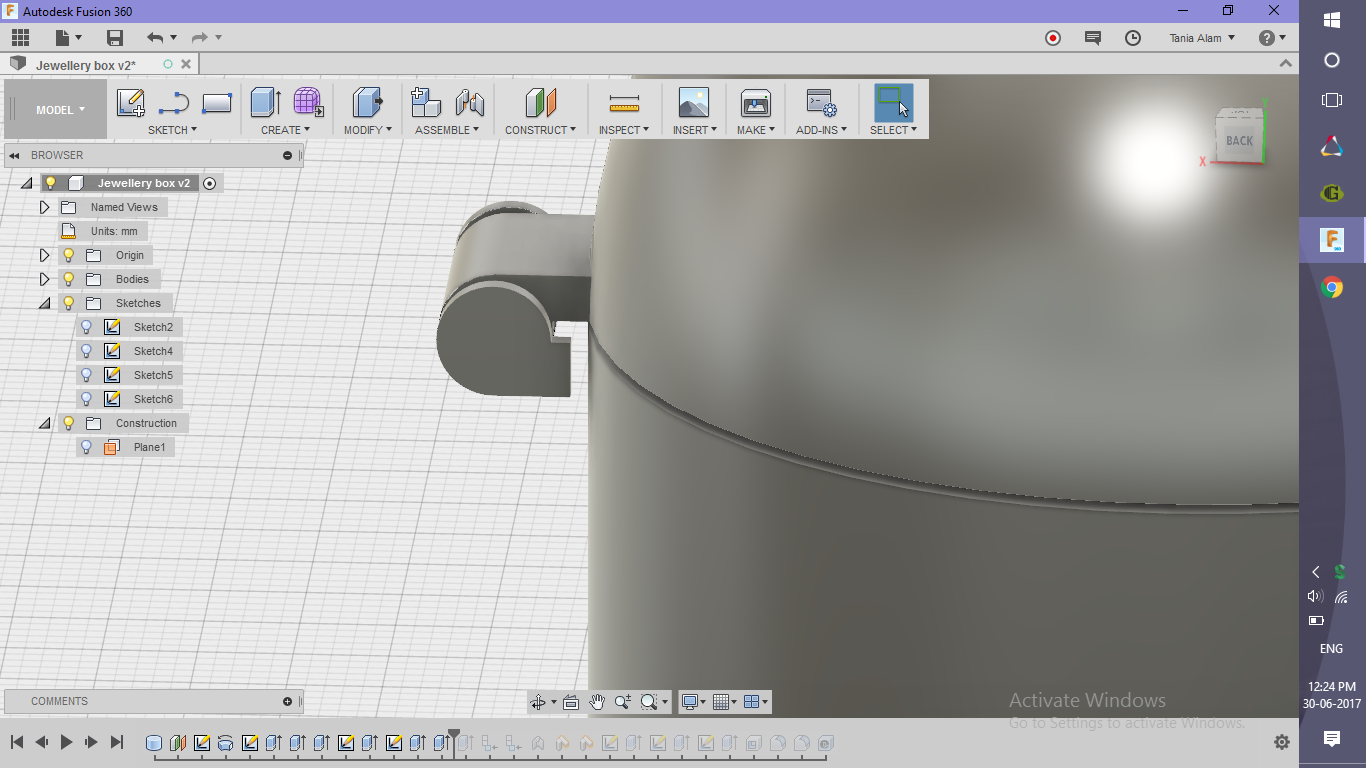This screenshot has height=768, width=1366.
Task: Hide the Bodies folder via lightbulb
Action: (x=68, y=279)
